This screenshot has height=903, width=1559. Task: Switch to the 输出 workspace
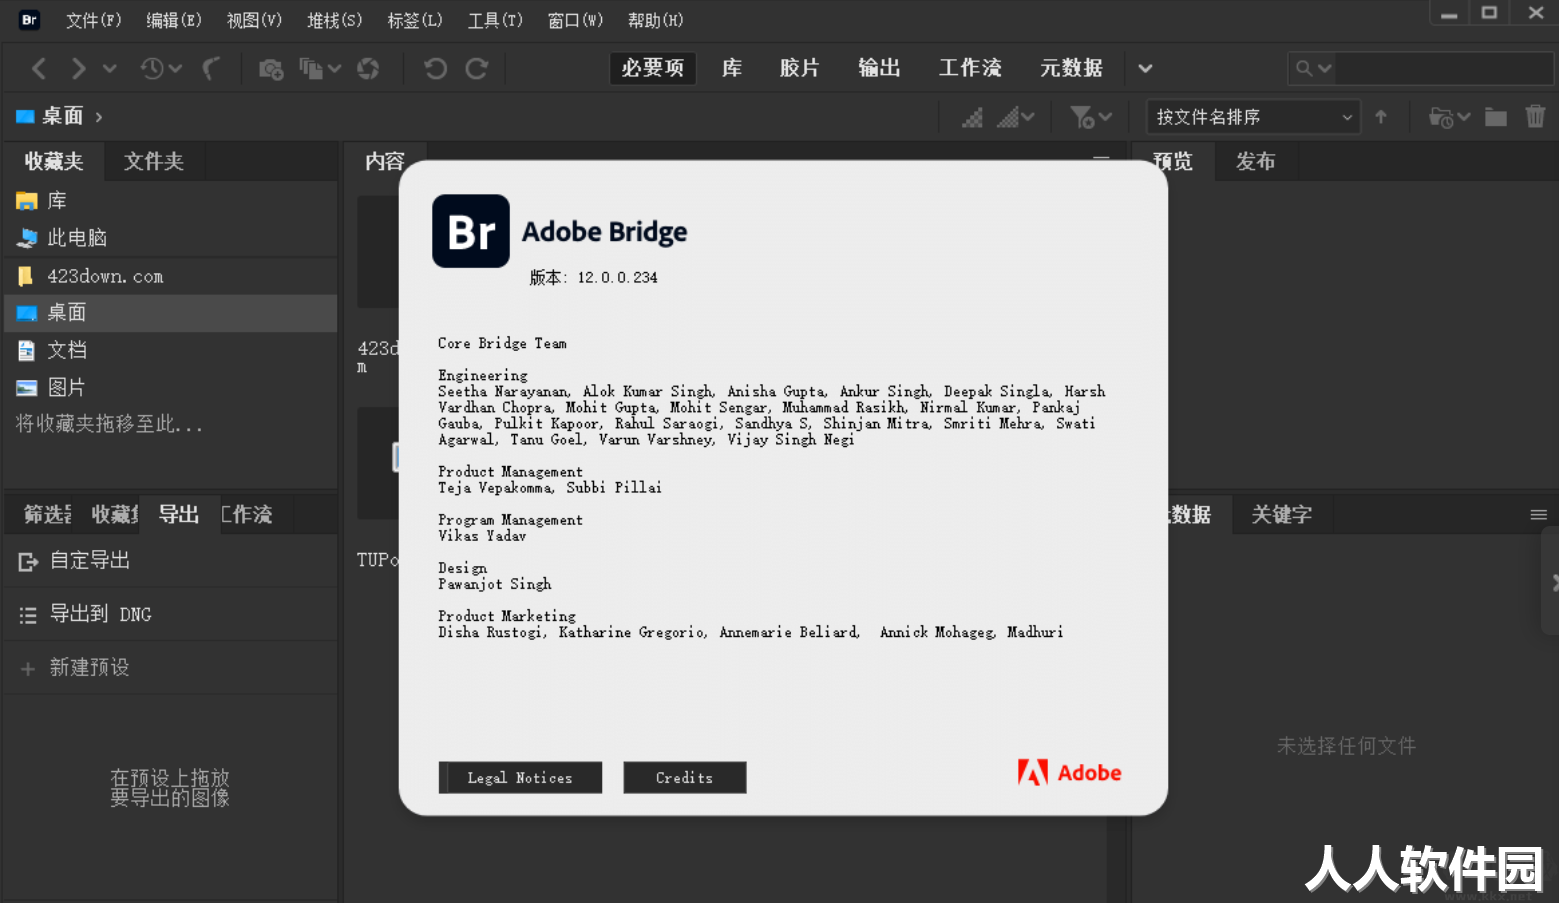pyautogui.click(x=880, y=68)
